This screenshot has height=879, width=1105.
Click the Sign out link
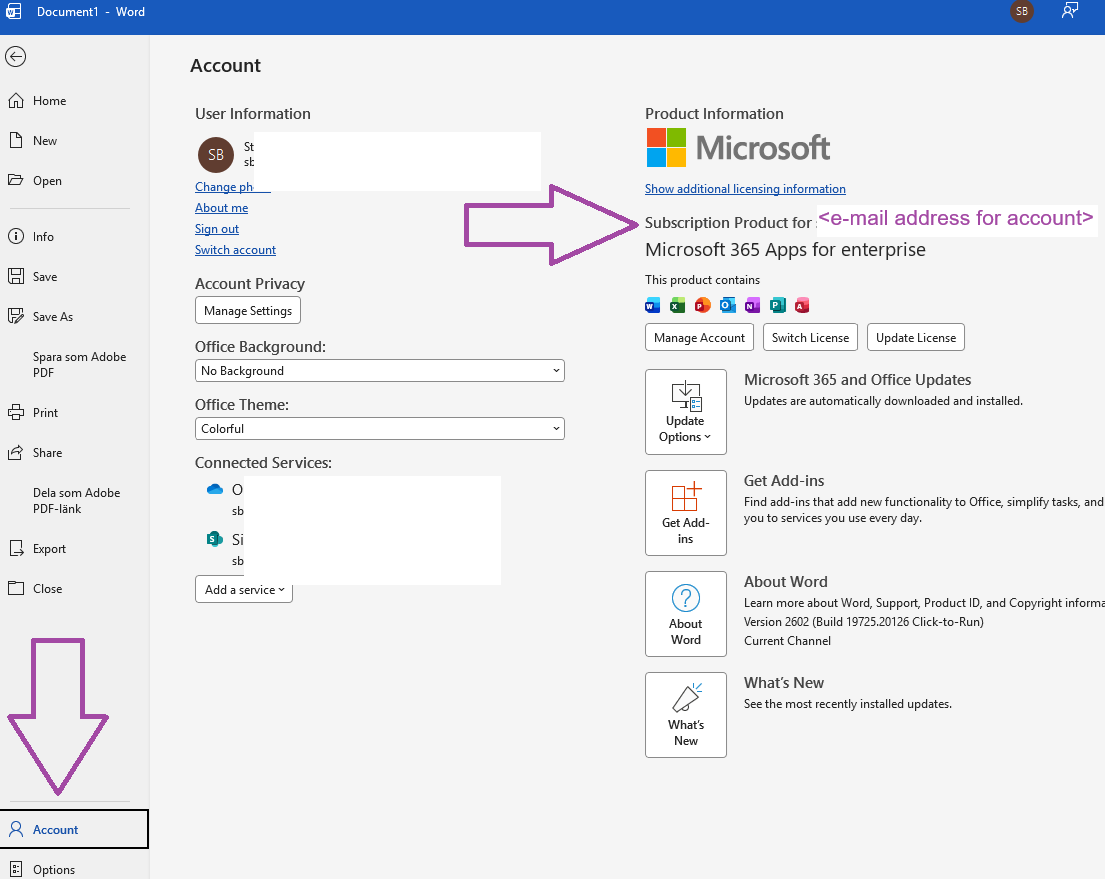tap(217, 229)
